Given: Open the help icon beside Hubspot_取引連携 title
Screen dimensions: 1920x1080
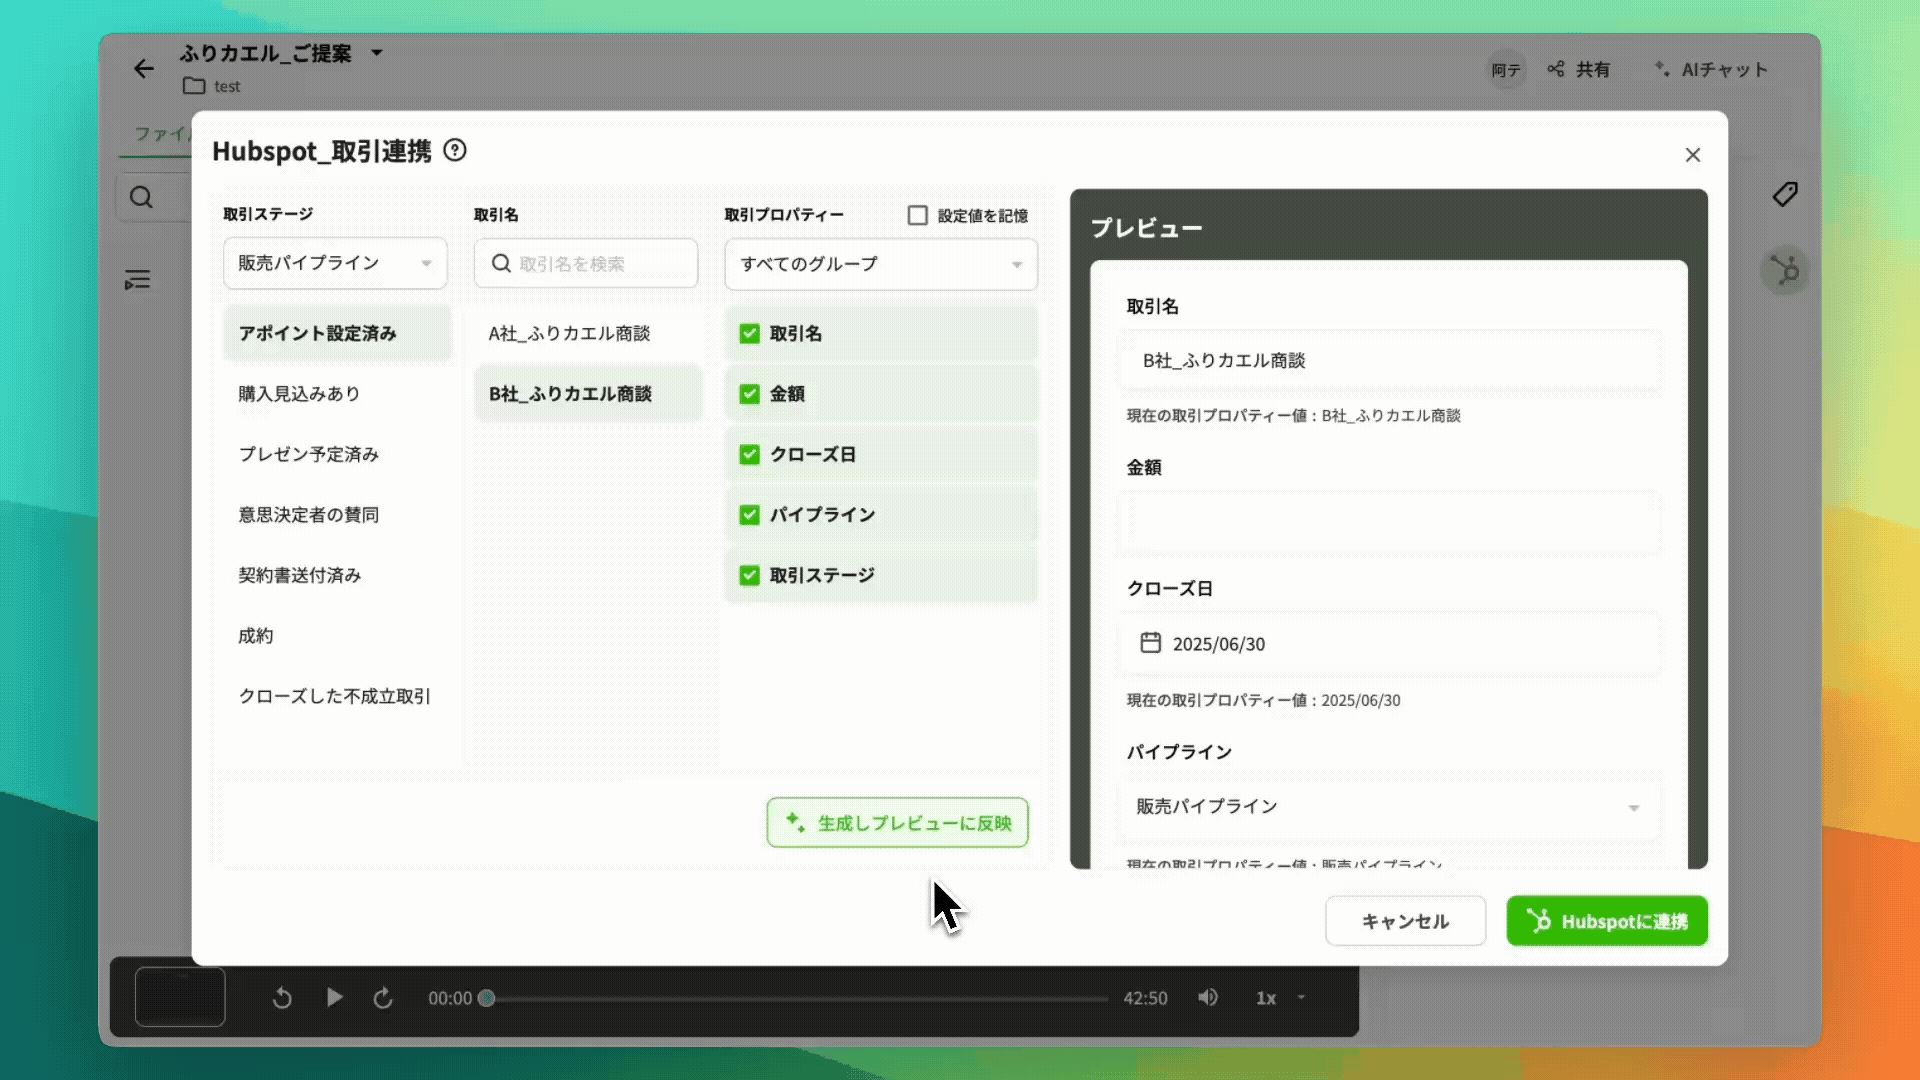Looking at the screenshot, I should [x=456, y=151].
